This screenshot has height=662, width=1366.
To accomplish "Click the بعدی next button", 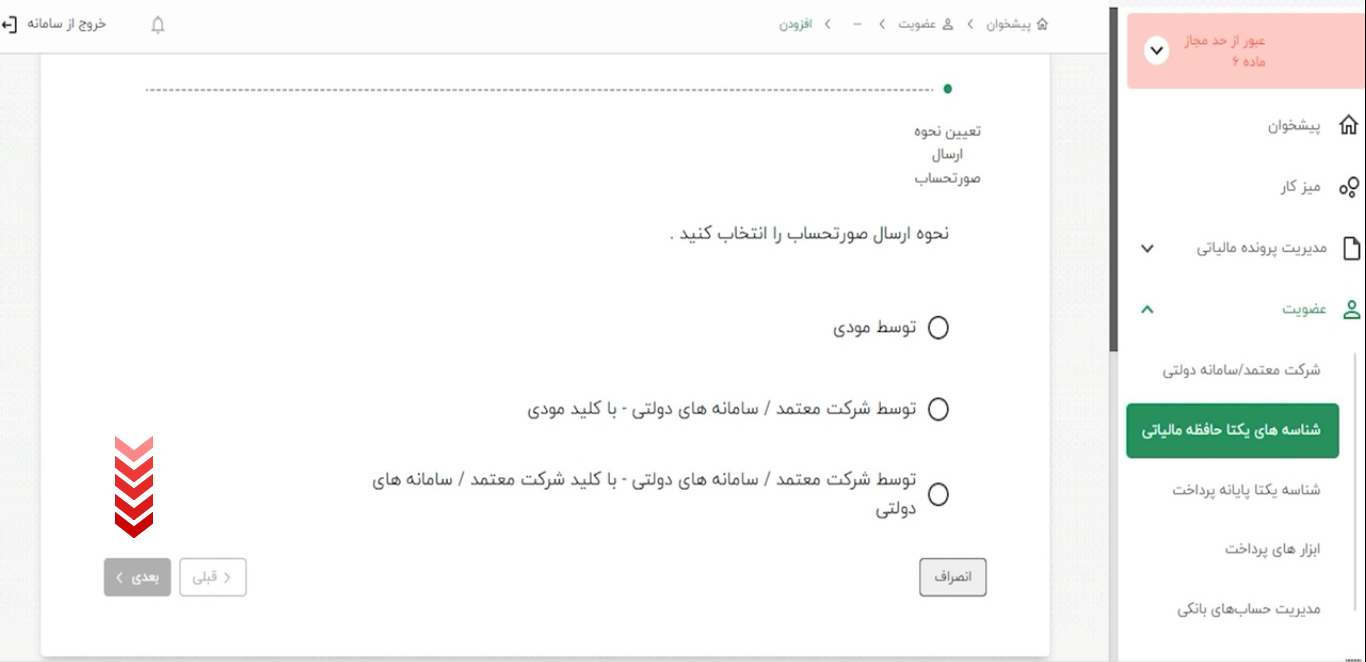I will 137,577.
